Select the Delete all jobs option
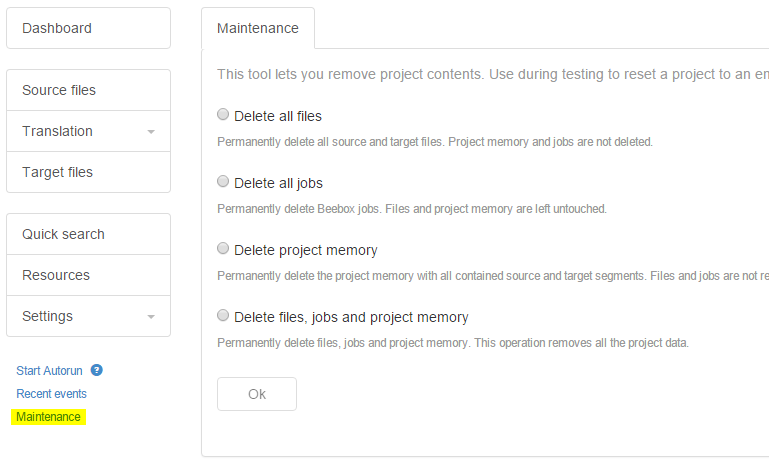Screen dimensions: 769x467 223,182
